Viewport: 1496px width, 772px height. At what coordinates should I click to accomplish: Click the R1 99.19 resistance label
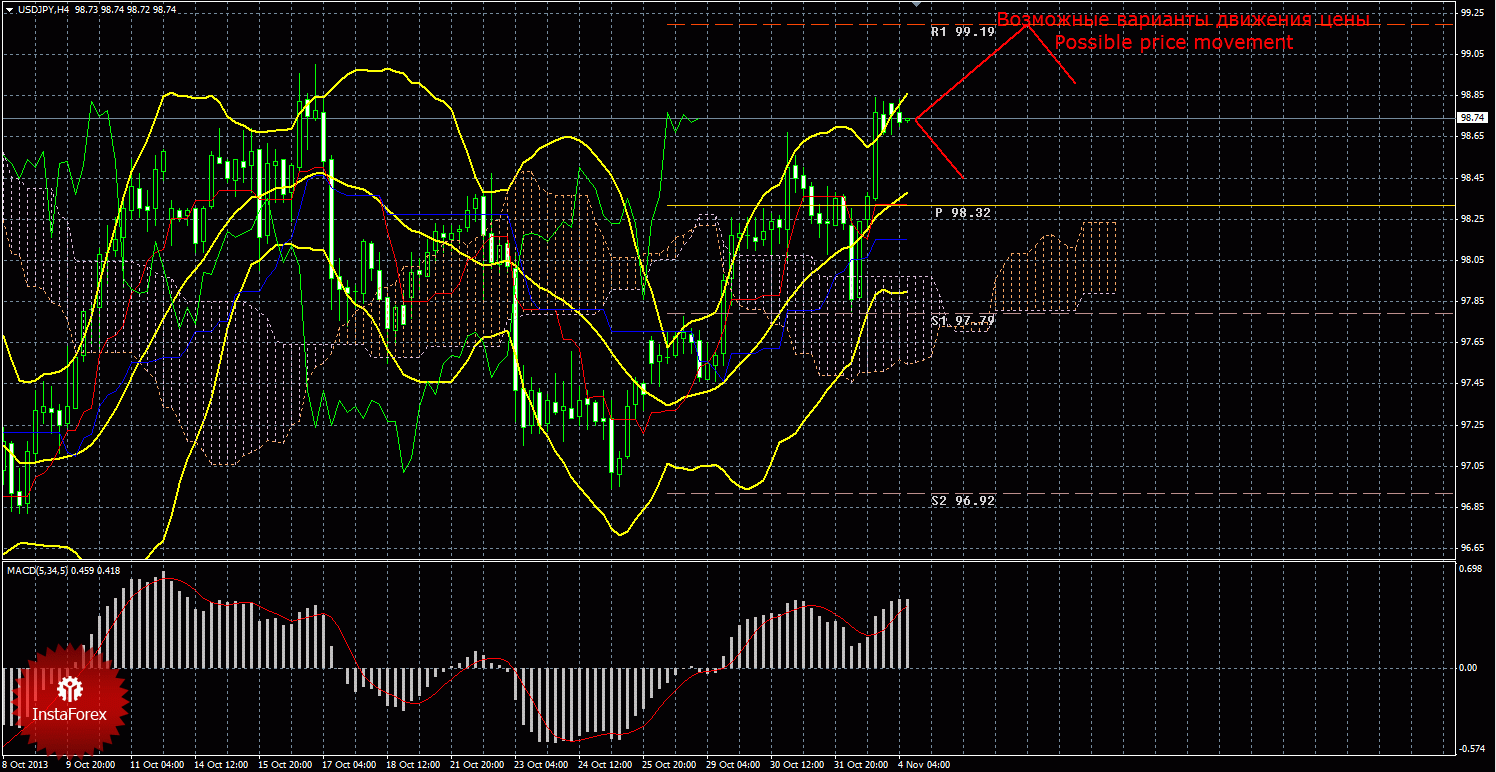click(962, 32)
